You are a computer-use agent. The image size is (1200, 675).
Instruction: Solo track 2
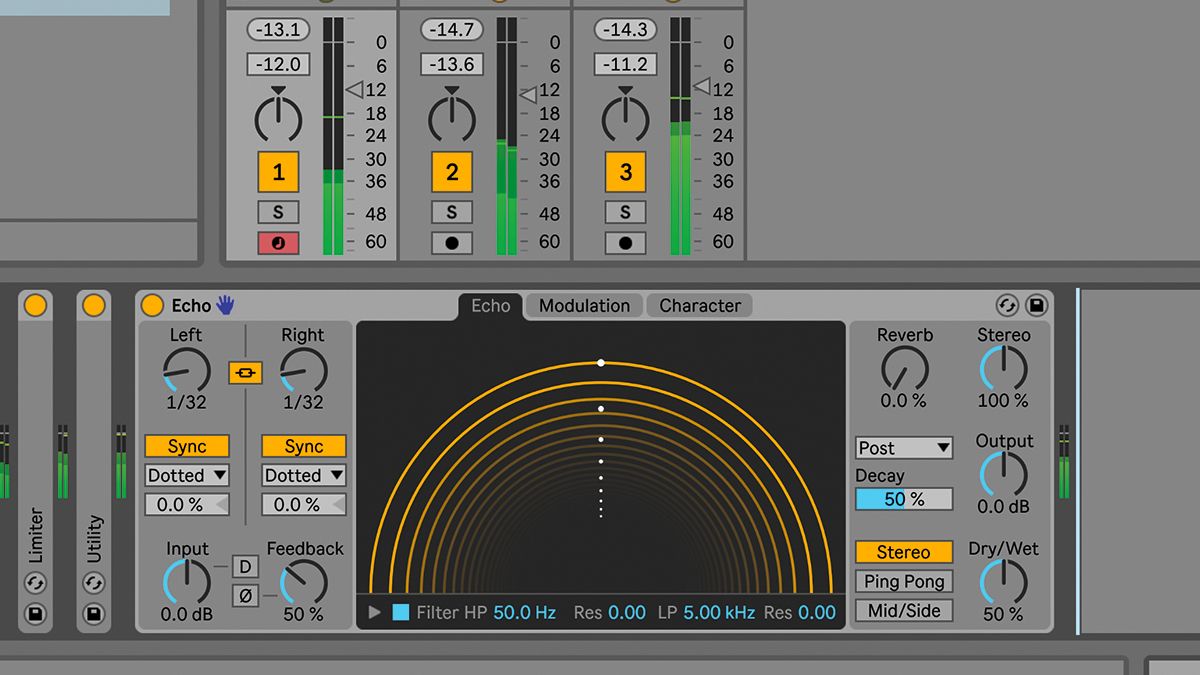coord(451,212)
